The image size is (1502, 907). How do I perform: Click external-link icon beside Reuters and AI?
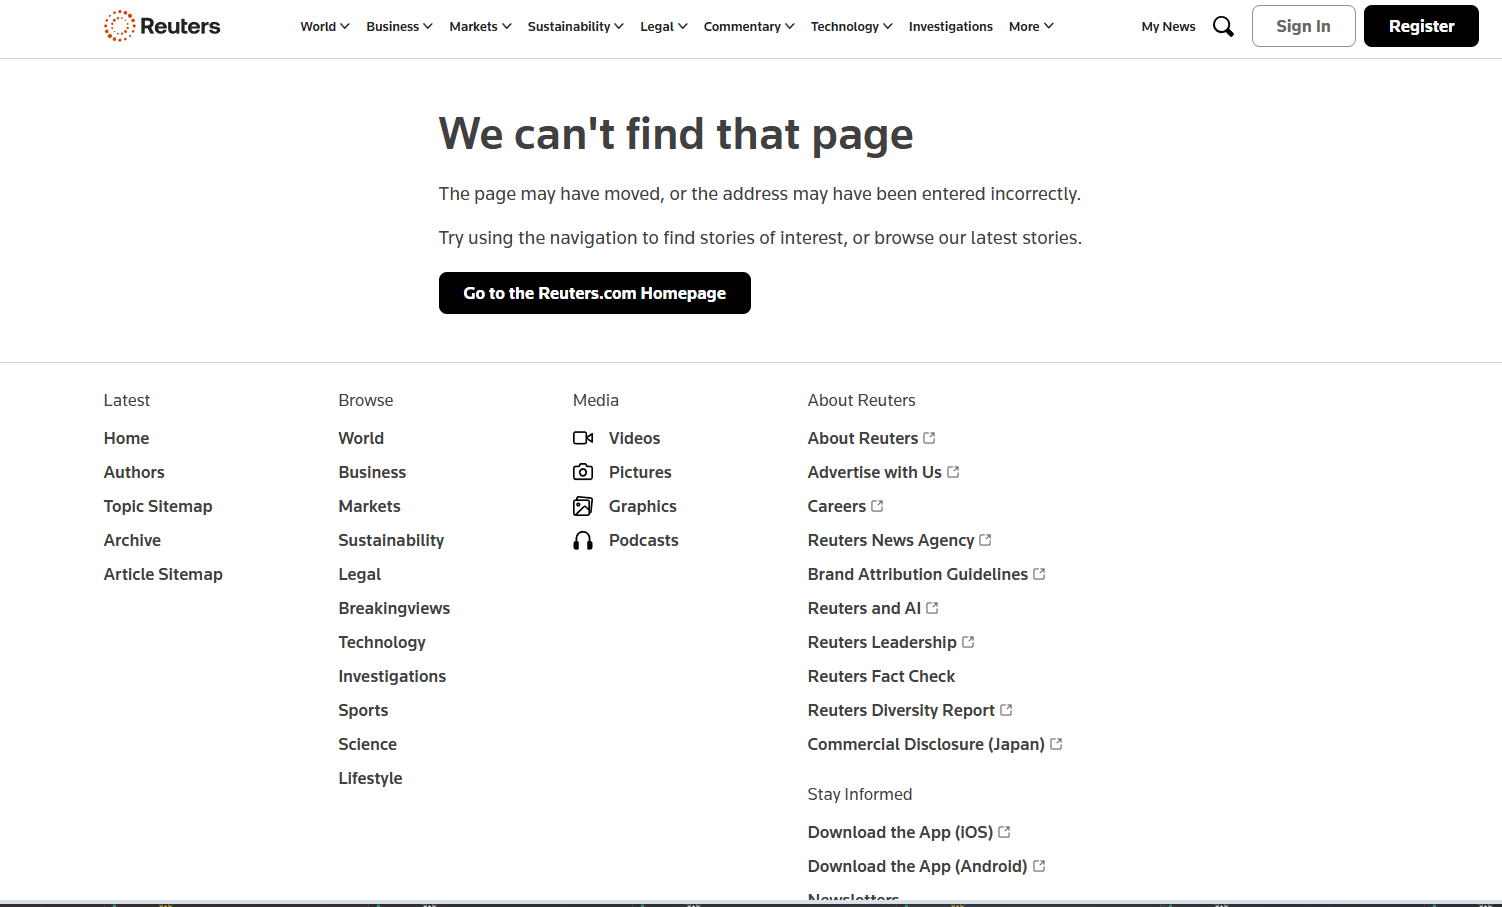pyautogui.click(x=932, y=608)
